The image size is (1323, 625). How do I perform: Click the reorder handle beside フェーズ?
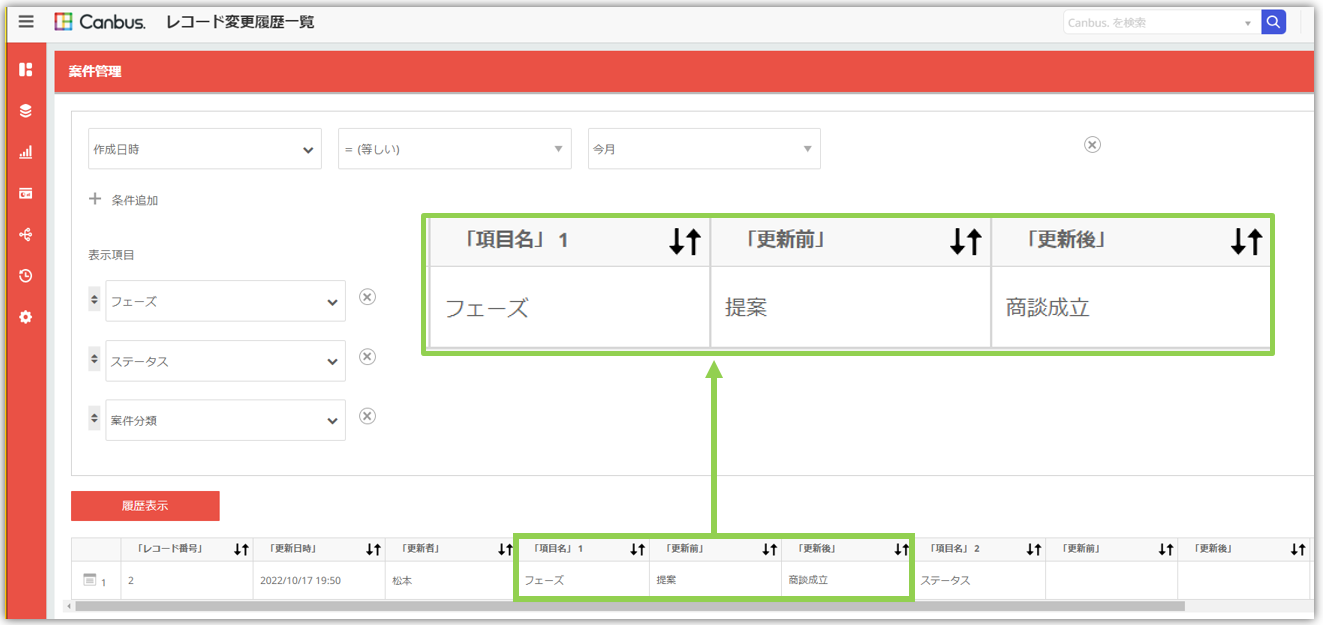pos(95,300)
